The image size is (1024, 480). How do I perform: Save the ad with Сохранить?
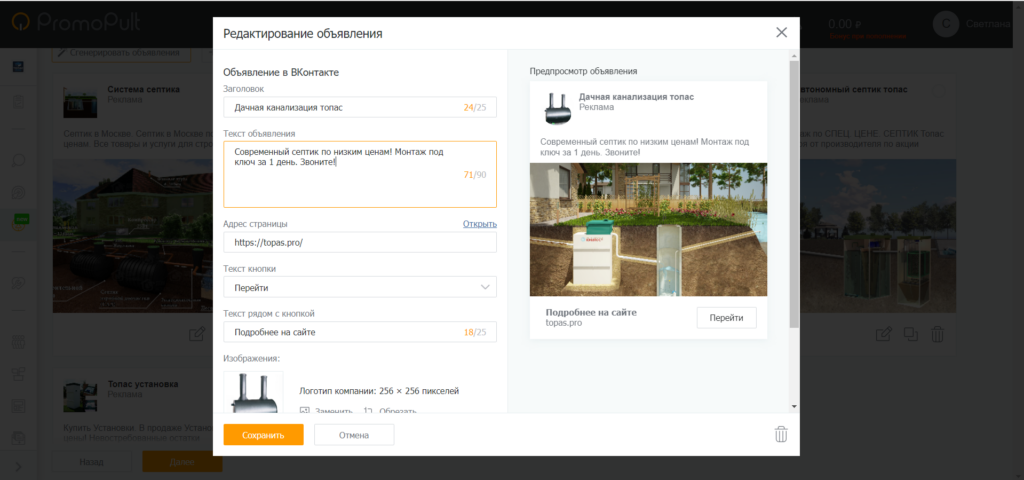(x=263, y=435)
